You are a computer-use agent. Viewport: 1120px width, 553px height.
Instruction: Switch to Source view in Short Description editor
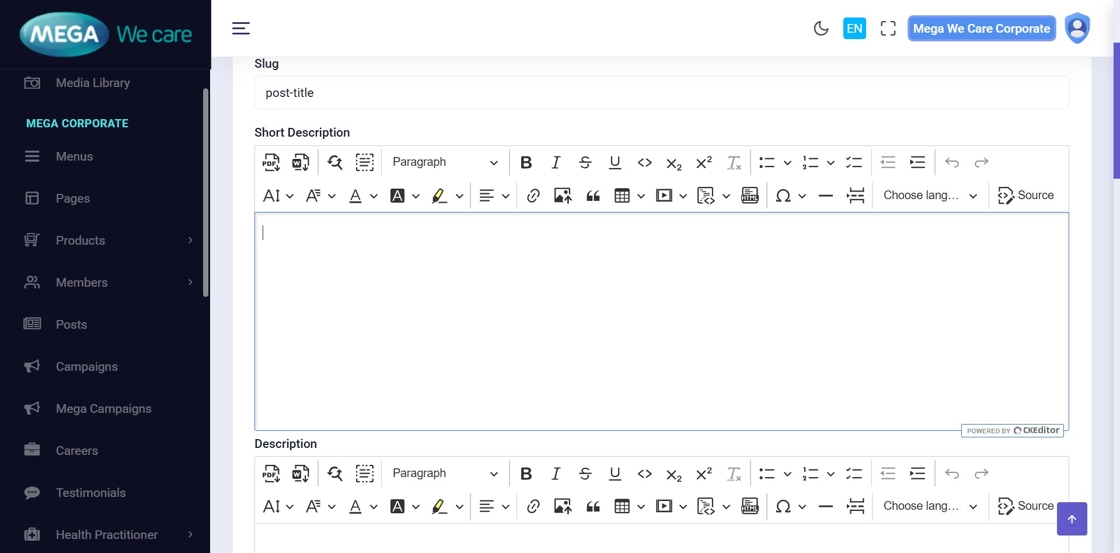(x=1026, y=196)
